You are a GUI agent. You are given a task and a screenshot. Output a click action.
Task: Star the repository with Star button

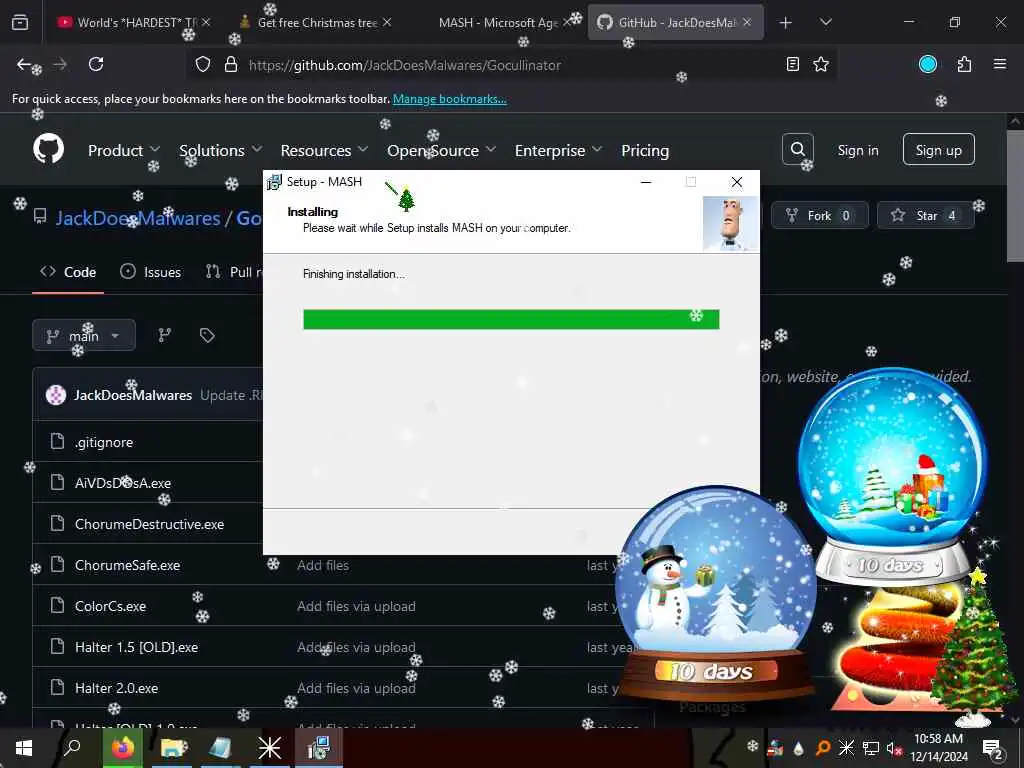click(x=925, y=216)
